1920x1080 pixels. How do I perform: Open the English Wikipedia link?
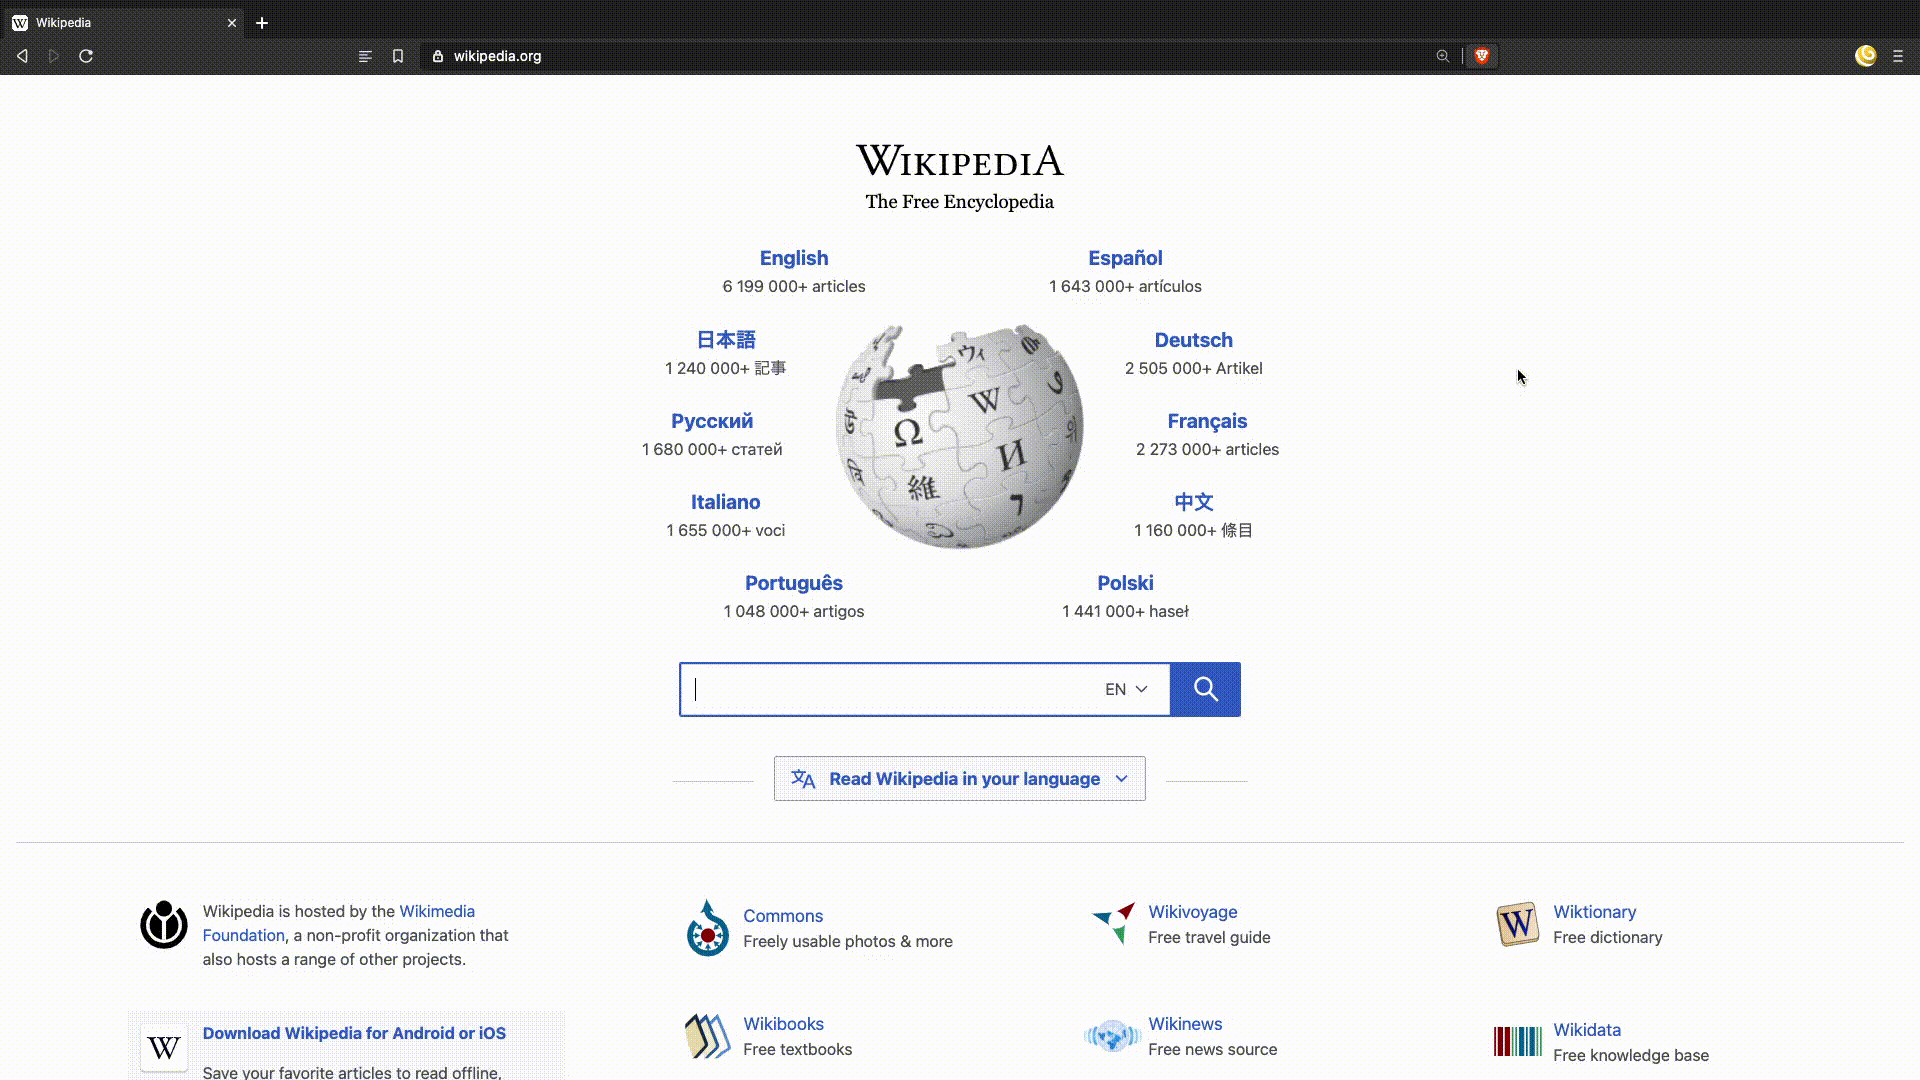tap(793, 258)
